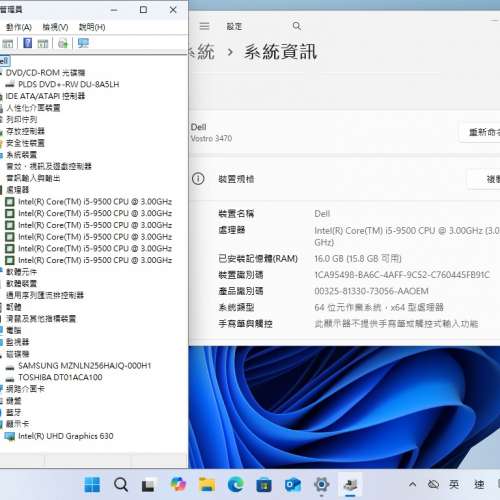Switch to Device Manager taskbar icon
Screen dimensions: 500x500
point(350,484)
